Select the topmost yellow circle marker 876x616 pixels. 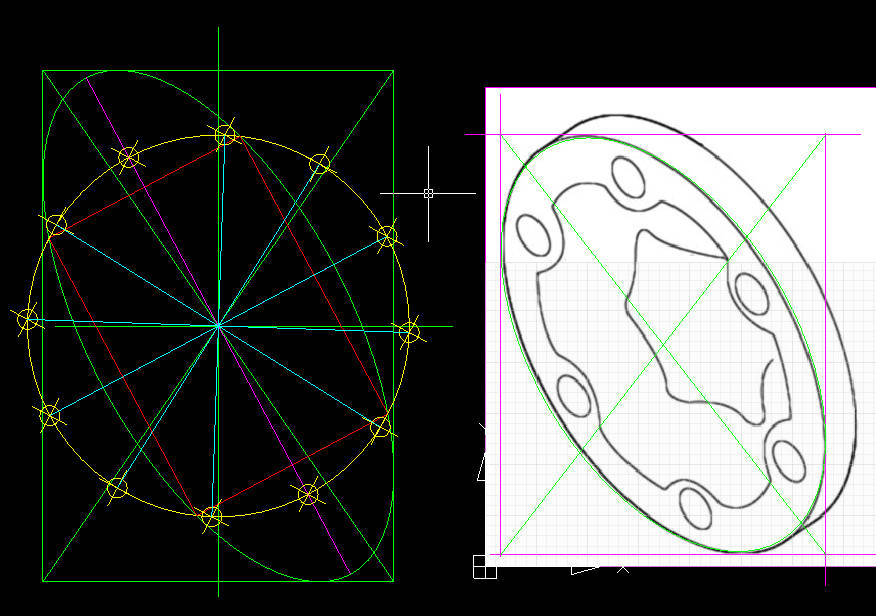pos(225,135)
